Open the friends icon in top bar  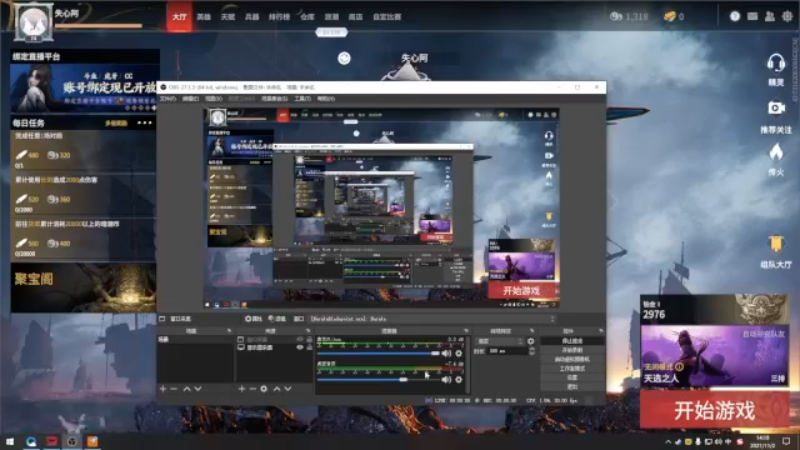click(770, 16)
